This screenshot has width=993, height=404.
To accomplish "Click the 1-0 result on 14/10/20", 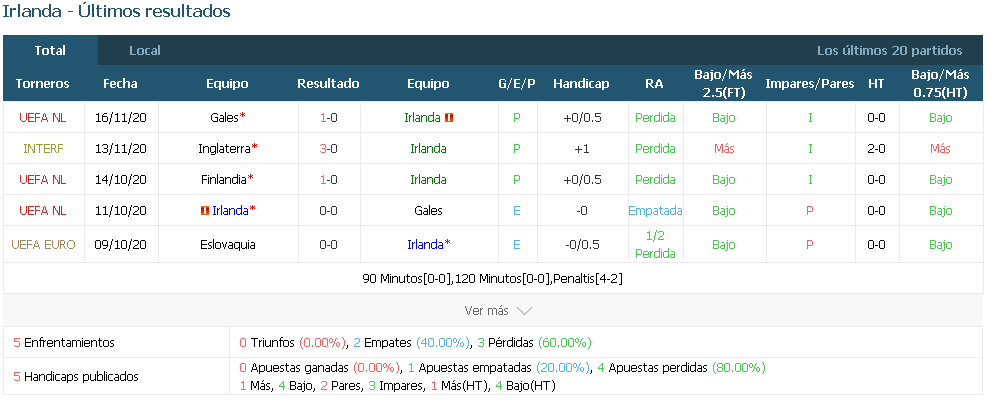I will [328, 180].
